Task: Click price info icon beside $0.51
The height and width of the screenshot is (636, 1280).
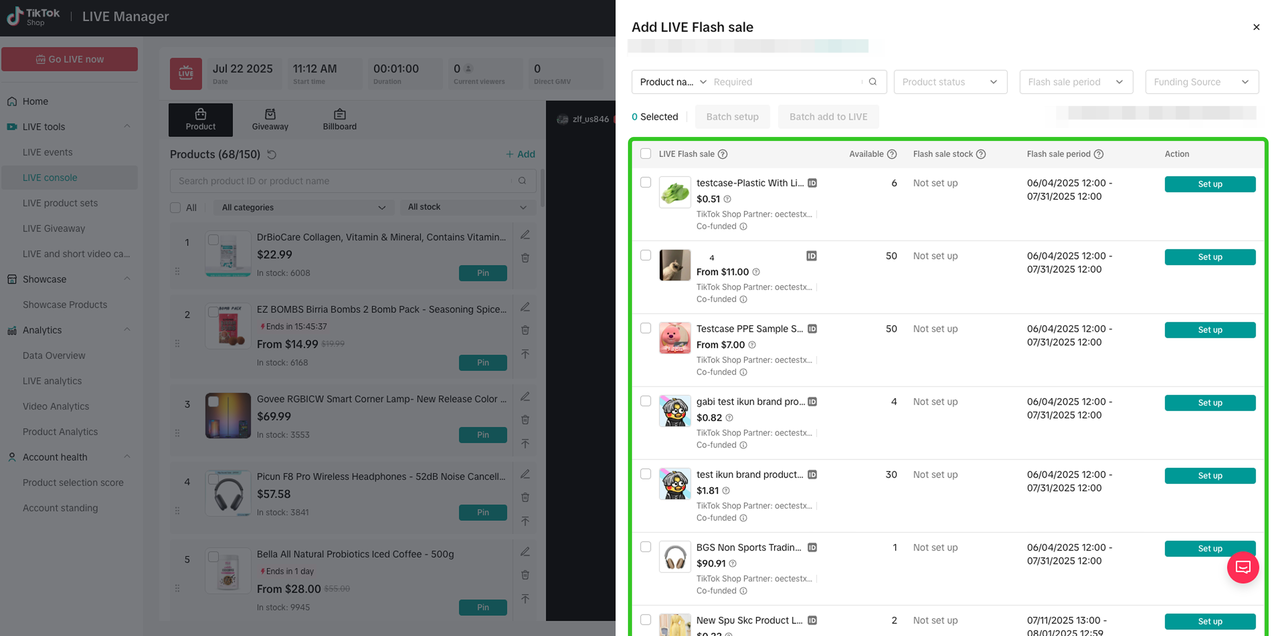Action: [727, 199]
